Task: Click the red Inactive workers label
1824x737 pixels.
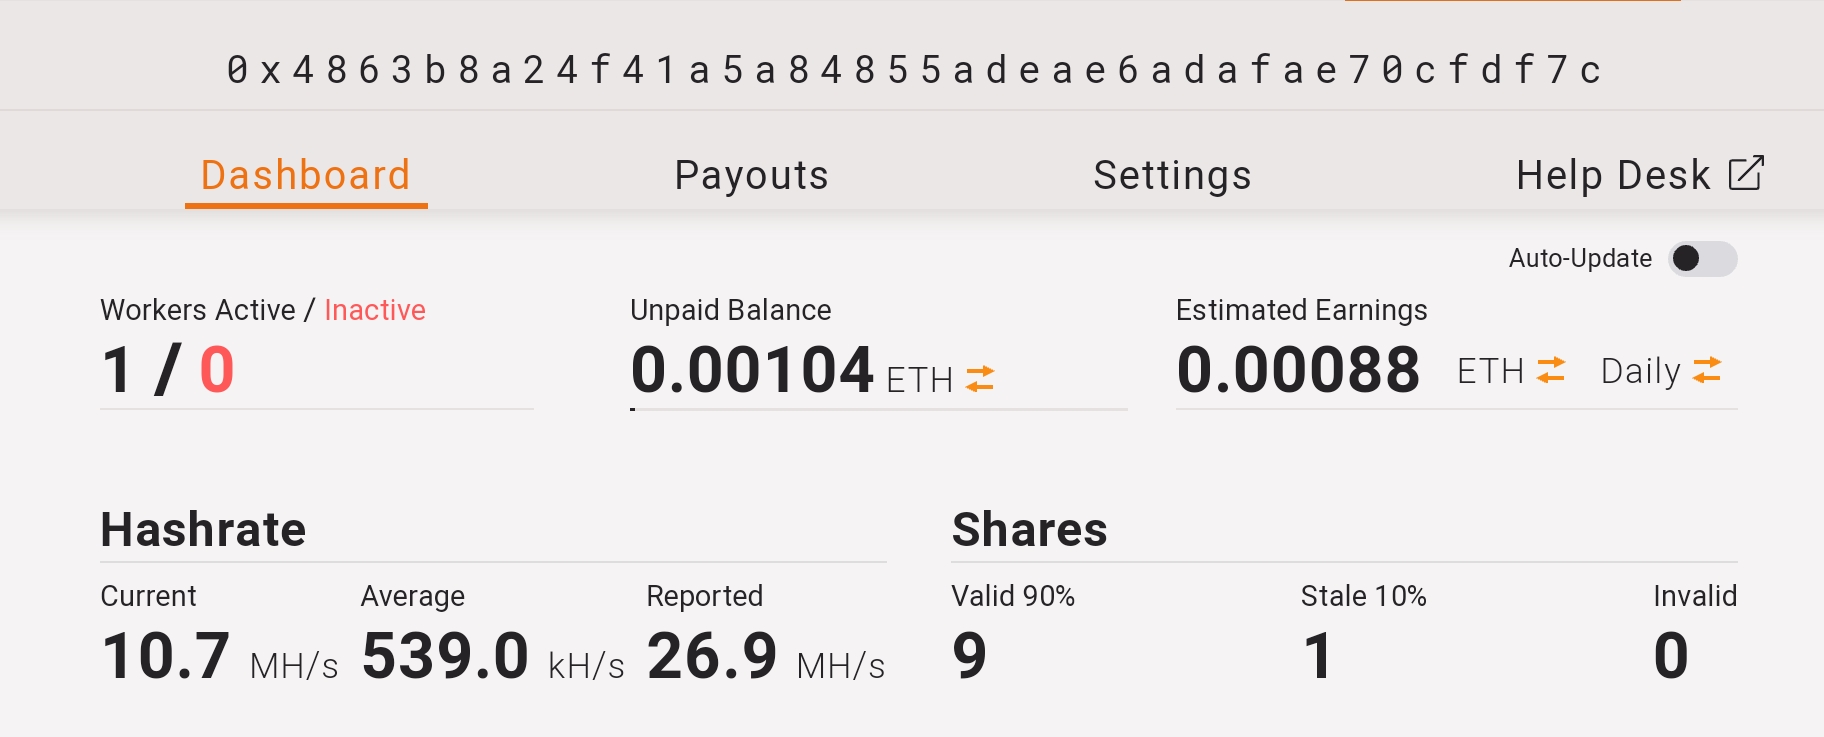Action: tap(375, 310)
